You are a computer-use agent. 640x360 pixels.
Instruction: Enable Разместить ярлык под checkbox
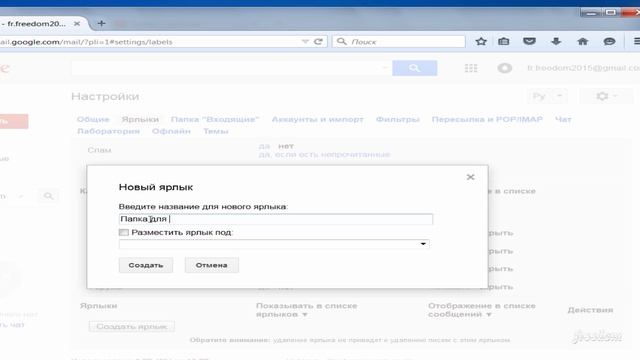(124, 232)
